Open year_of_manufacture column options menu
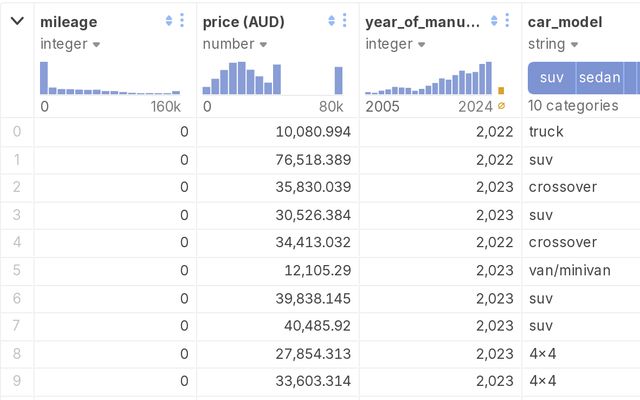Viewport: 640px width, 400px height. click(x=508, y=21)
